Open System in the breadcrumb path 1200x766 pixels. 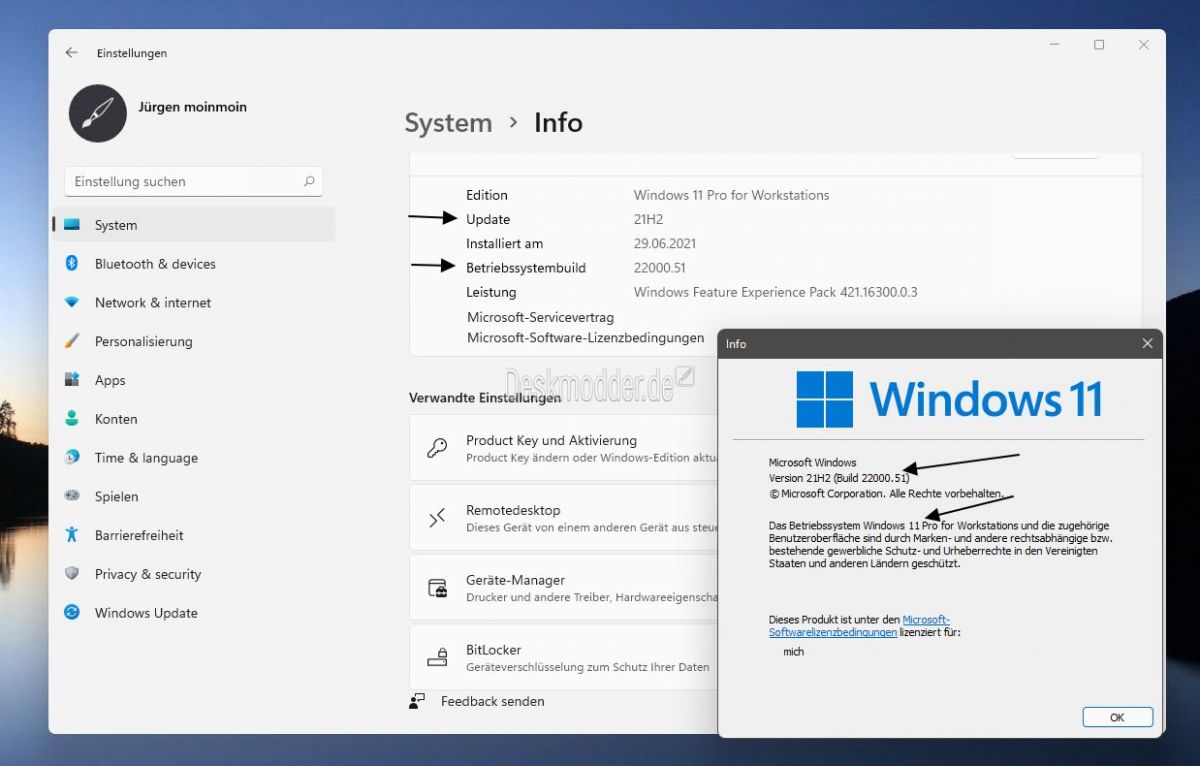pyautogui.click(x=448, y=122)
